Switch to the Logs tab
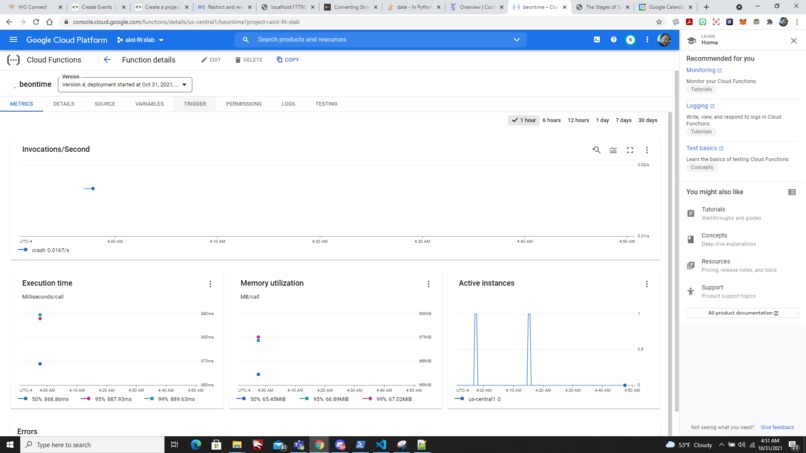806x453 pixels. tap(288, 104)
